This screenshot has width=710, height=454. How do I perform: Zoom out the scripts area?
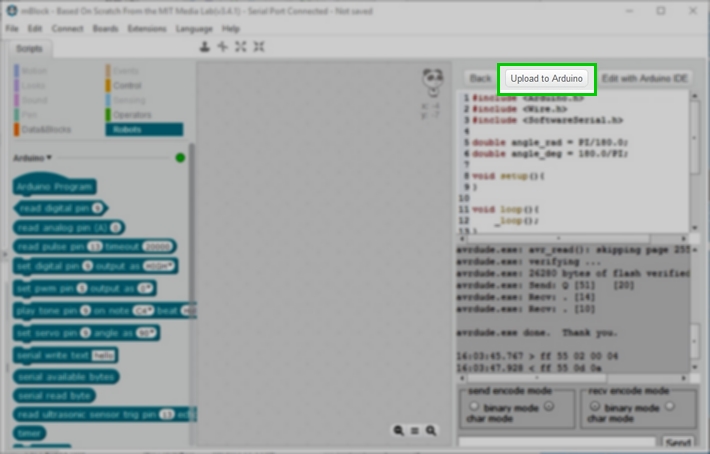coord(398,430)
